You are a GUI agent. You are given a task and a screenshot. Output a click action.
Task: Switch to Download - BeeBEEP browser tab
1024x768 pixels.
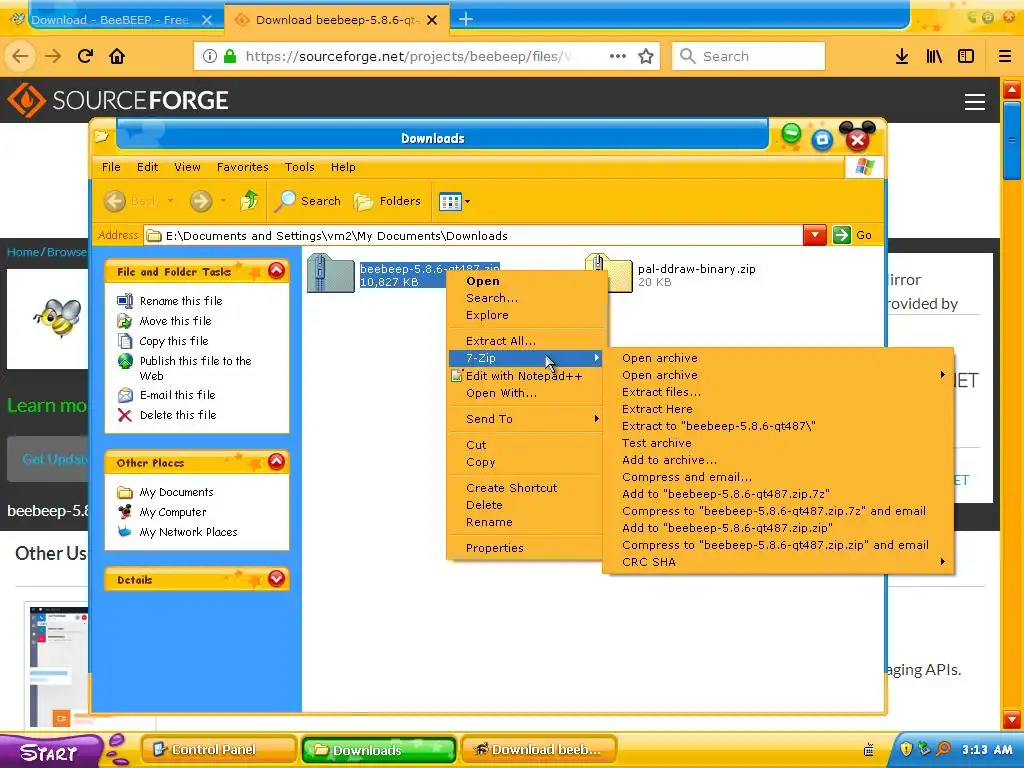111,20
